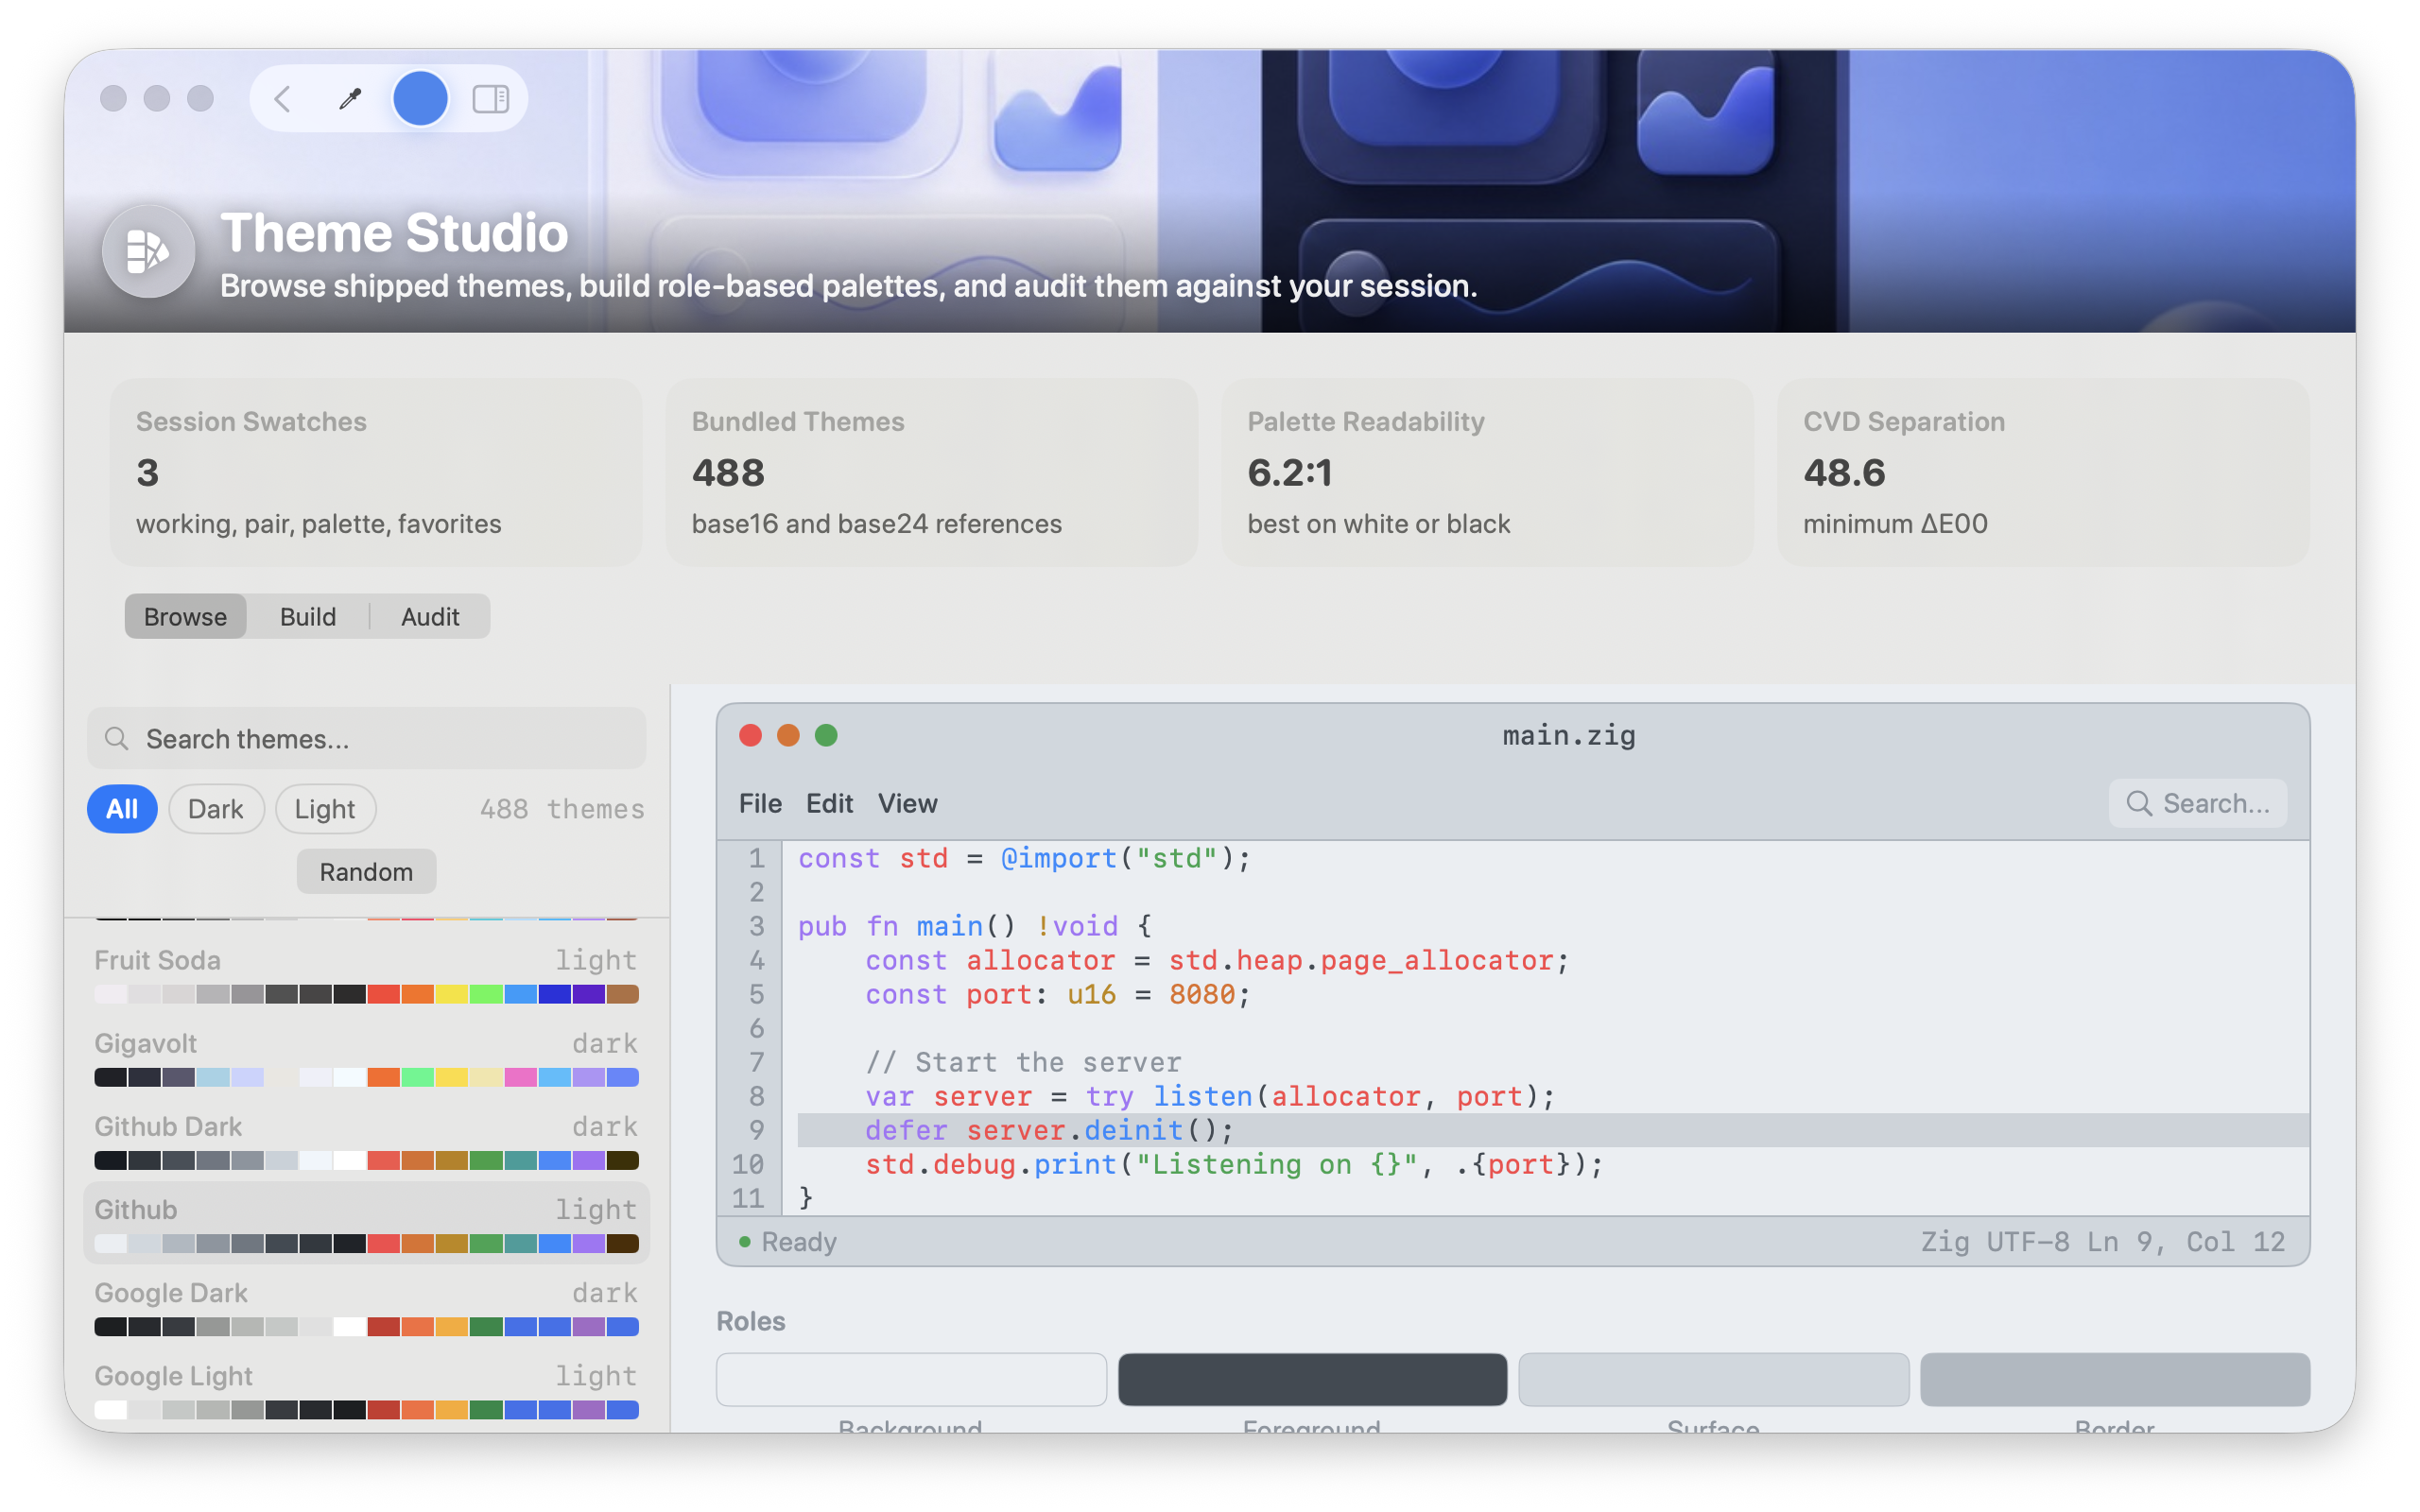Screen dimensions: 2420x1512
Task: Click the main.zig window title
Action: pos(1568,735)
